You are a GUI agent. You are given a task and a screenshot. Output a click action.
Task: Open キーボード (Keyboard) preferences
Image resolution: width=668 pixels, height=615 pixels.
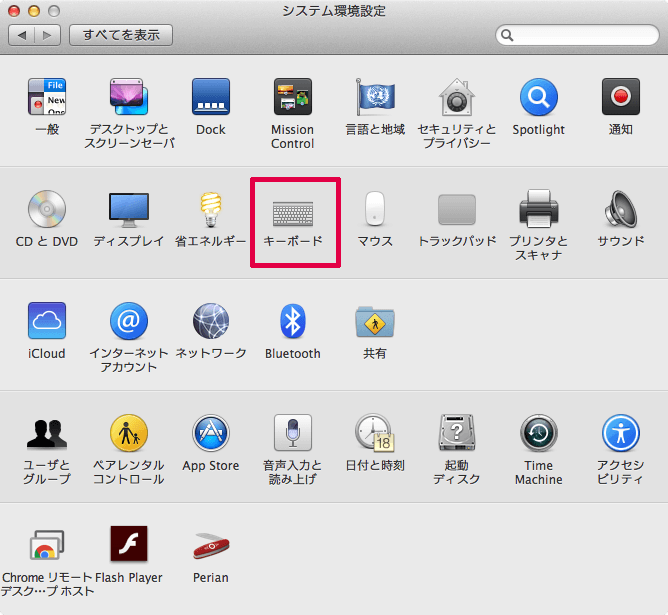tap(293, 213)
